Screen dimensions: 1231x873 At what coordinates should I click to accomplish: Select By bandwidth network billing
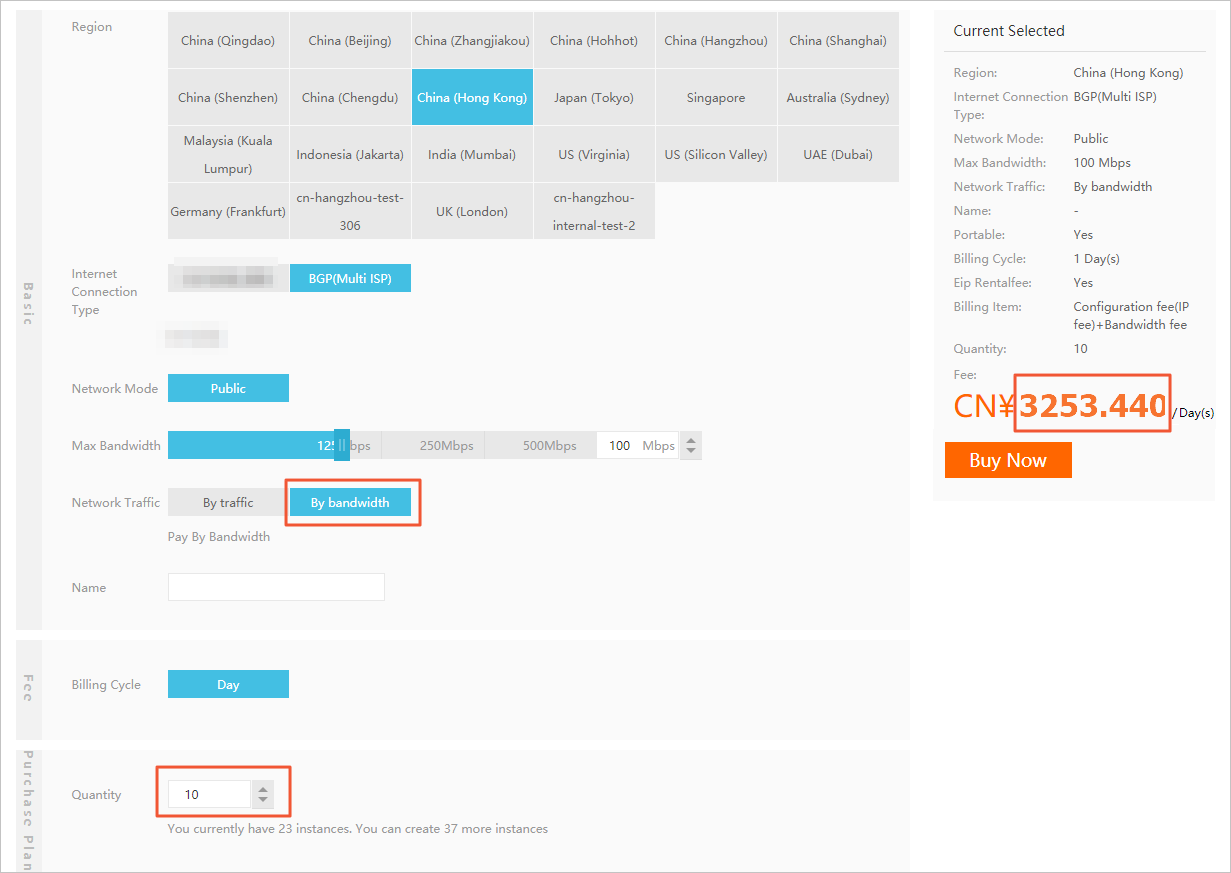click(350, 503)
